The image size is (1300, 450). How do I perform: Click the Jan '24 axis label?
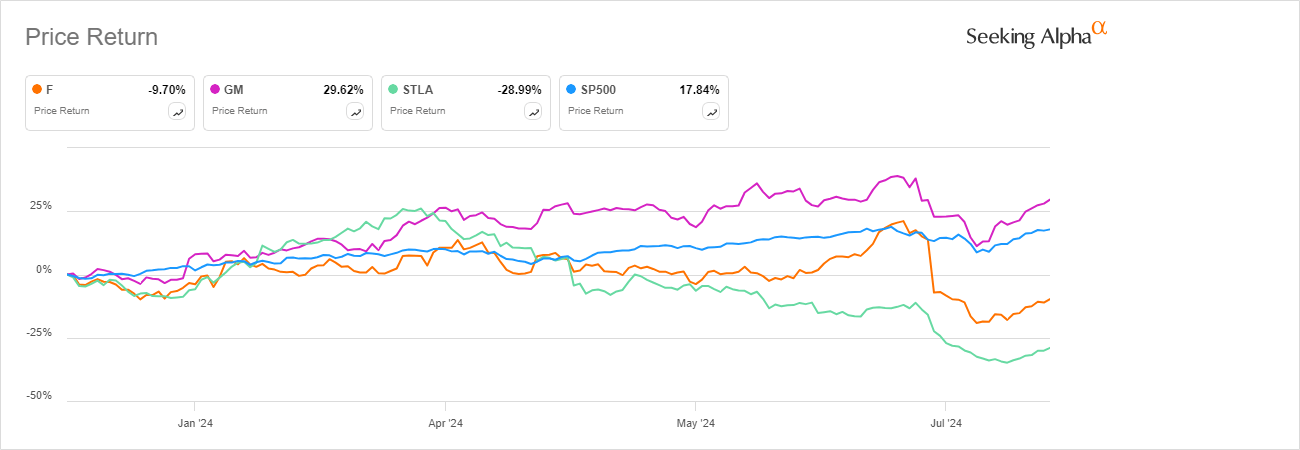coord(193,423)
